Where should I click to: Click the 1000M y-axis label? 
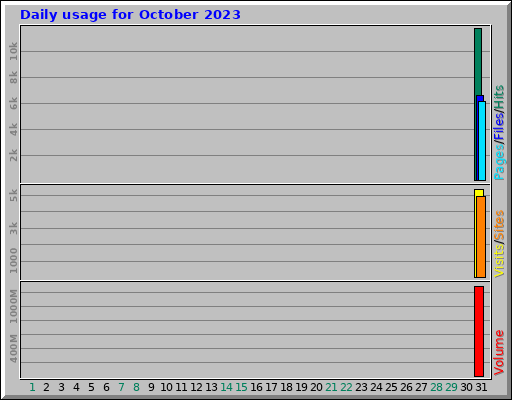(13, 306)
